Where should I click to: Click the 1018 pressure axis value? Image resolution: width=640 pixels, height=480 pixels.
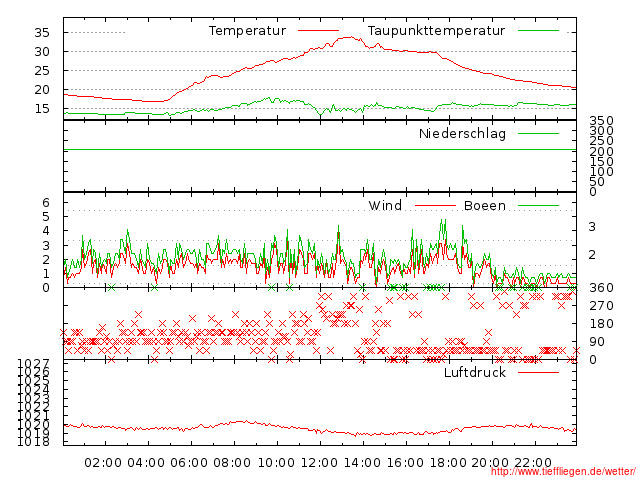(x=33, y=442)
